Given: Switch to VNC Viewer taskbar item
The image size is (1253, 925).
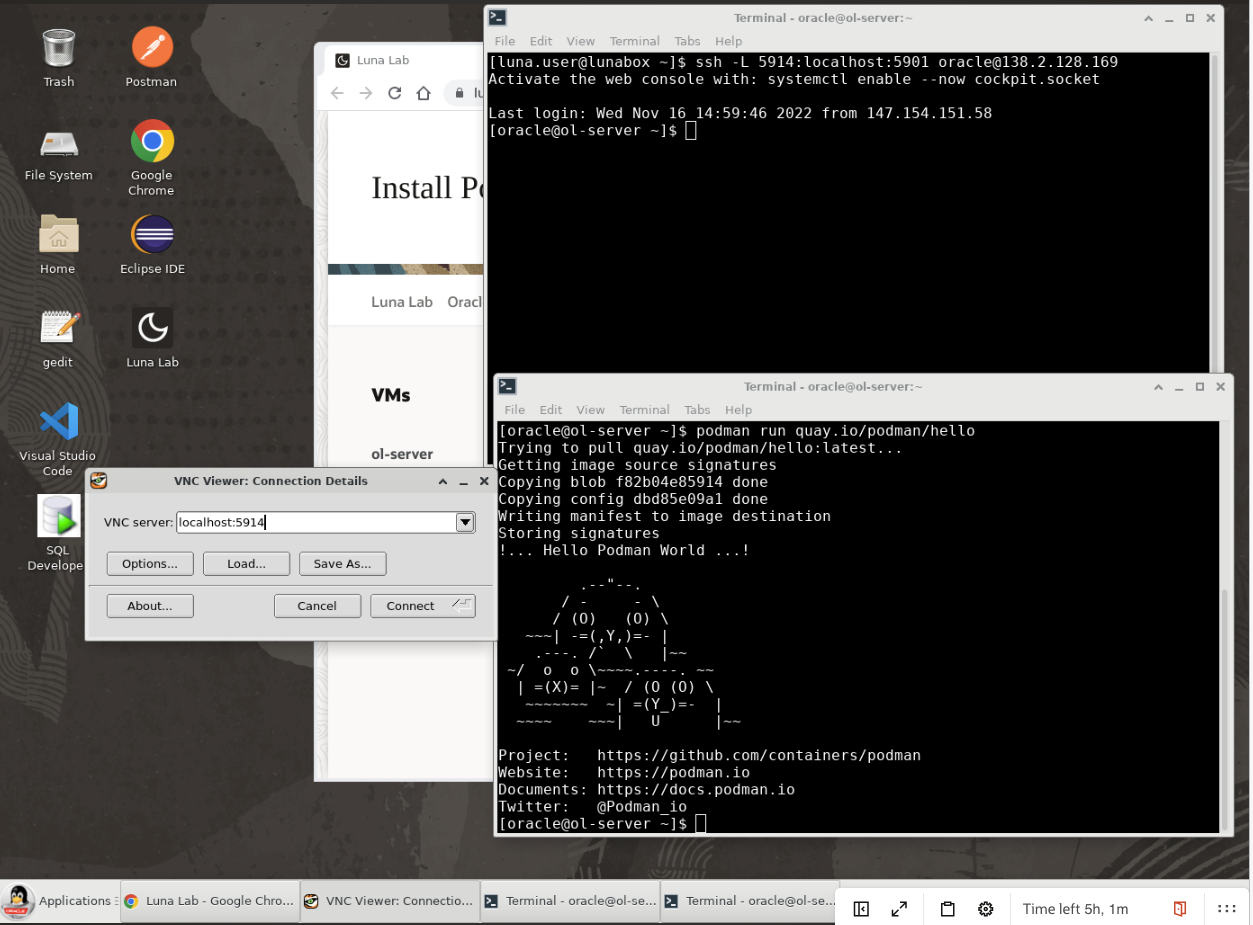Looking at the screenshot, I should click(x=388, y=900).
